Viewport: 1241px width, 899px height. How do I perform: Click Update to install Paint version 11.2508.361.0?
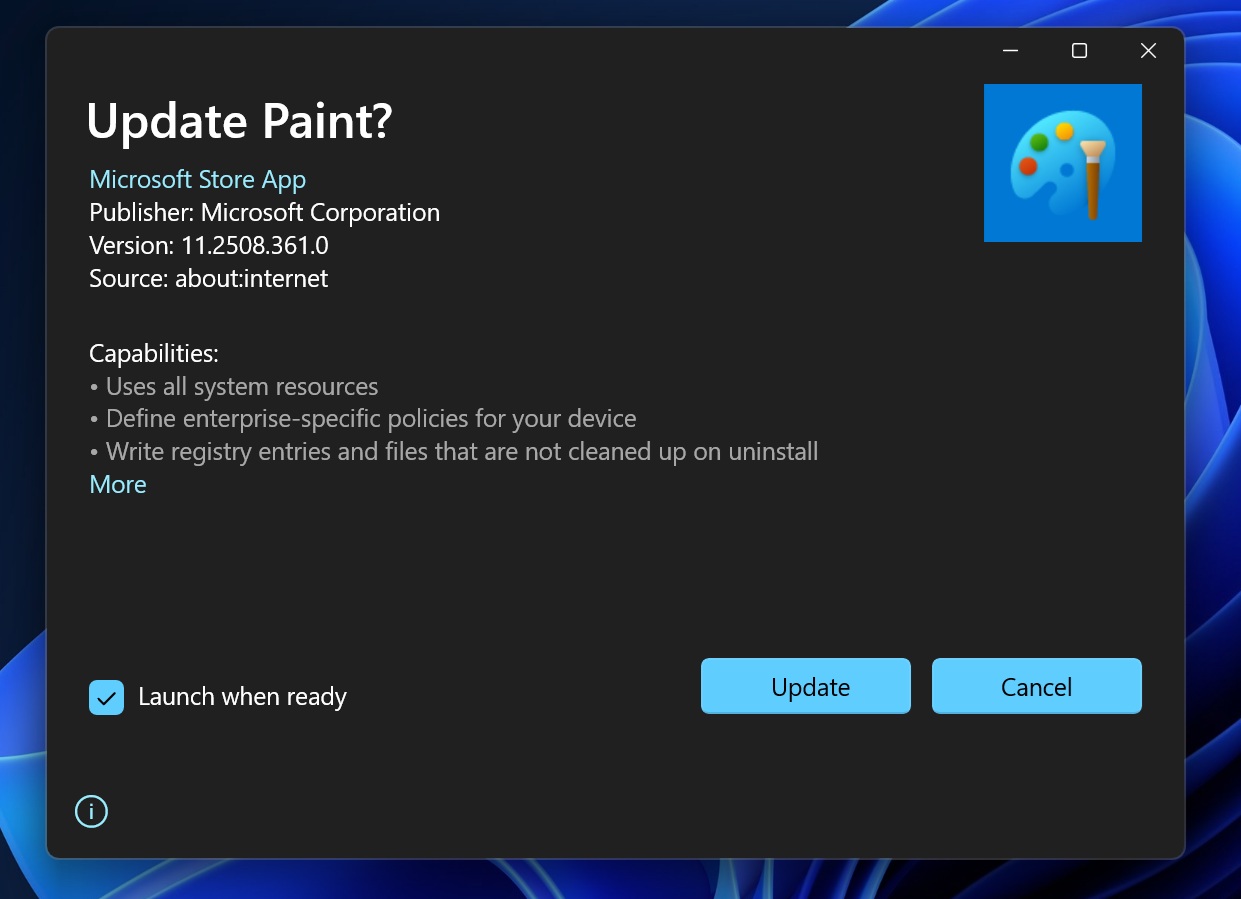tap(805, 686)
